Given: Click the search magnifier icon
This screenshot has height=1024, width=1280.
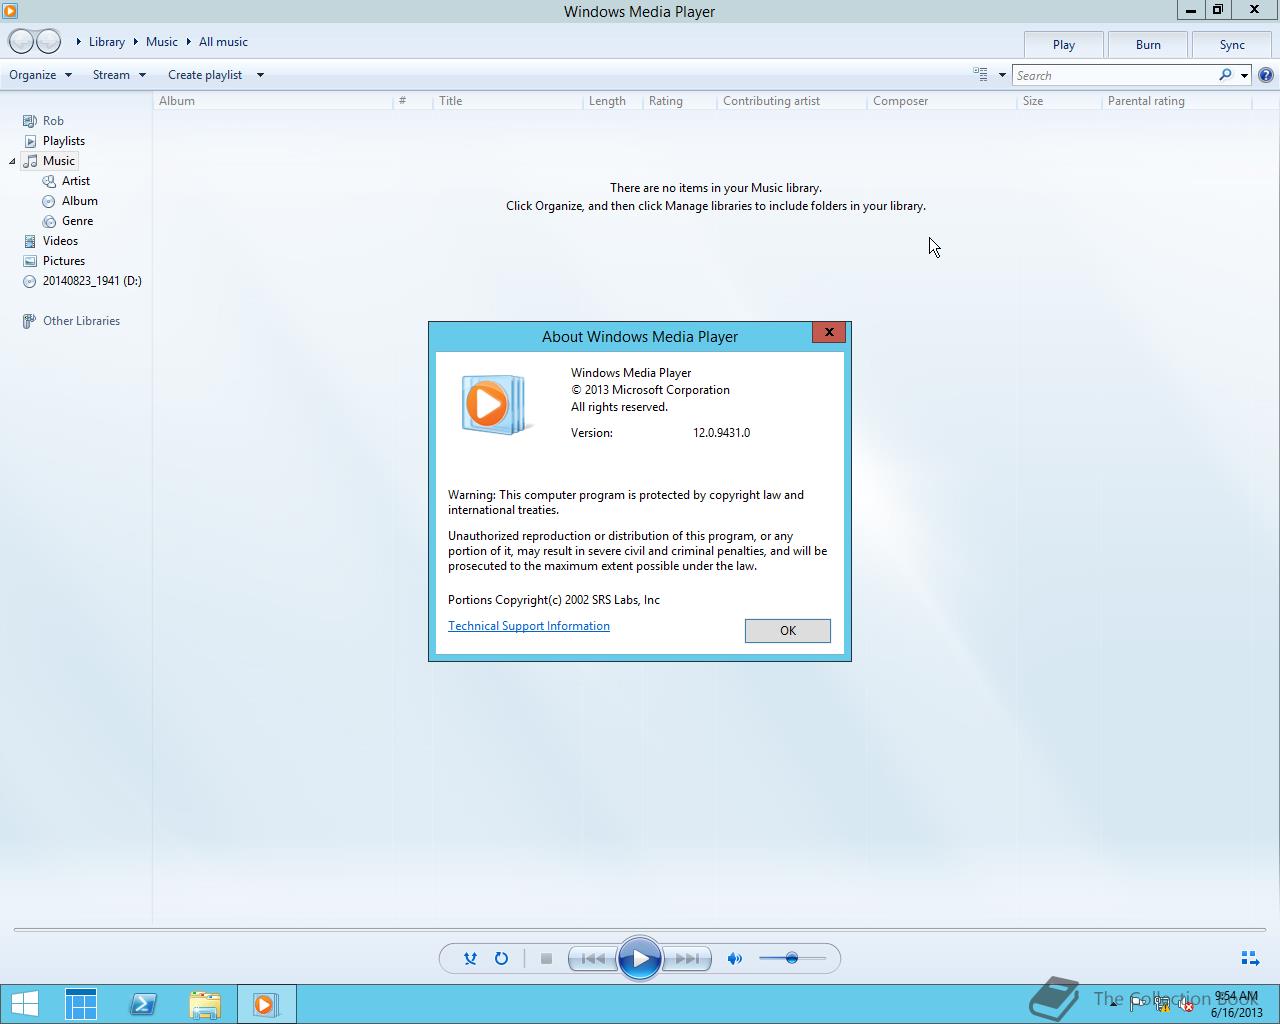Looking at the screenshot, I should click(x=1225, y=75).
